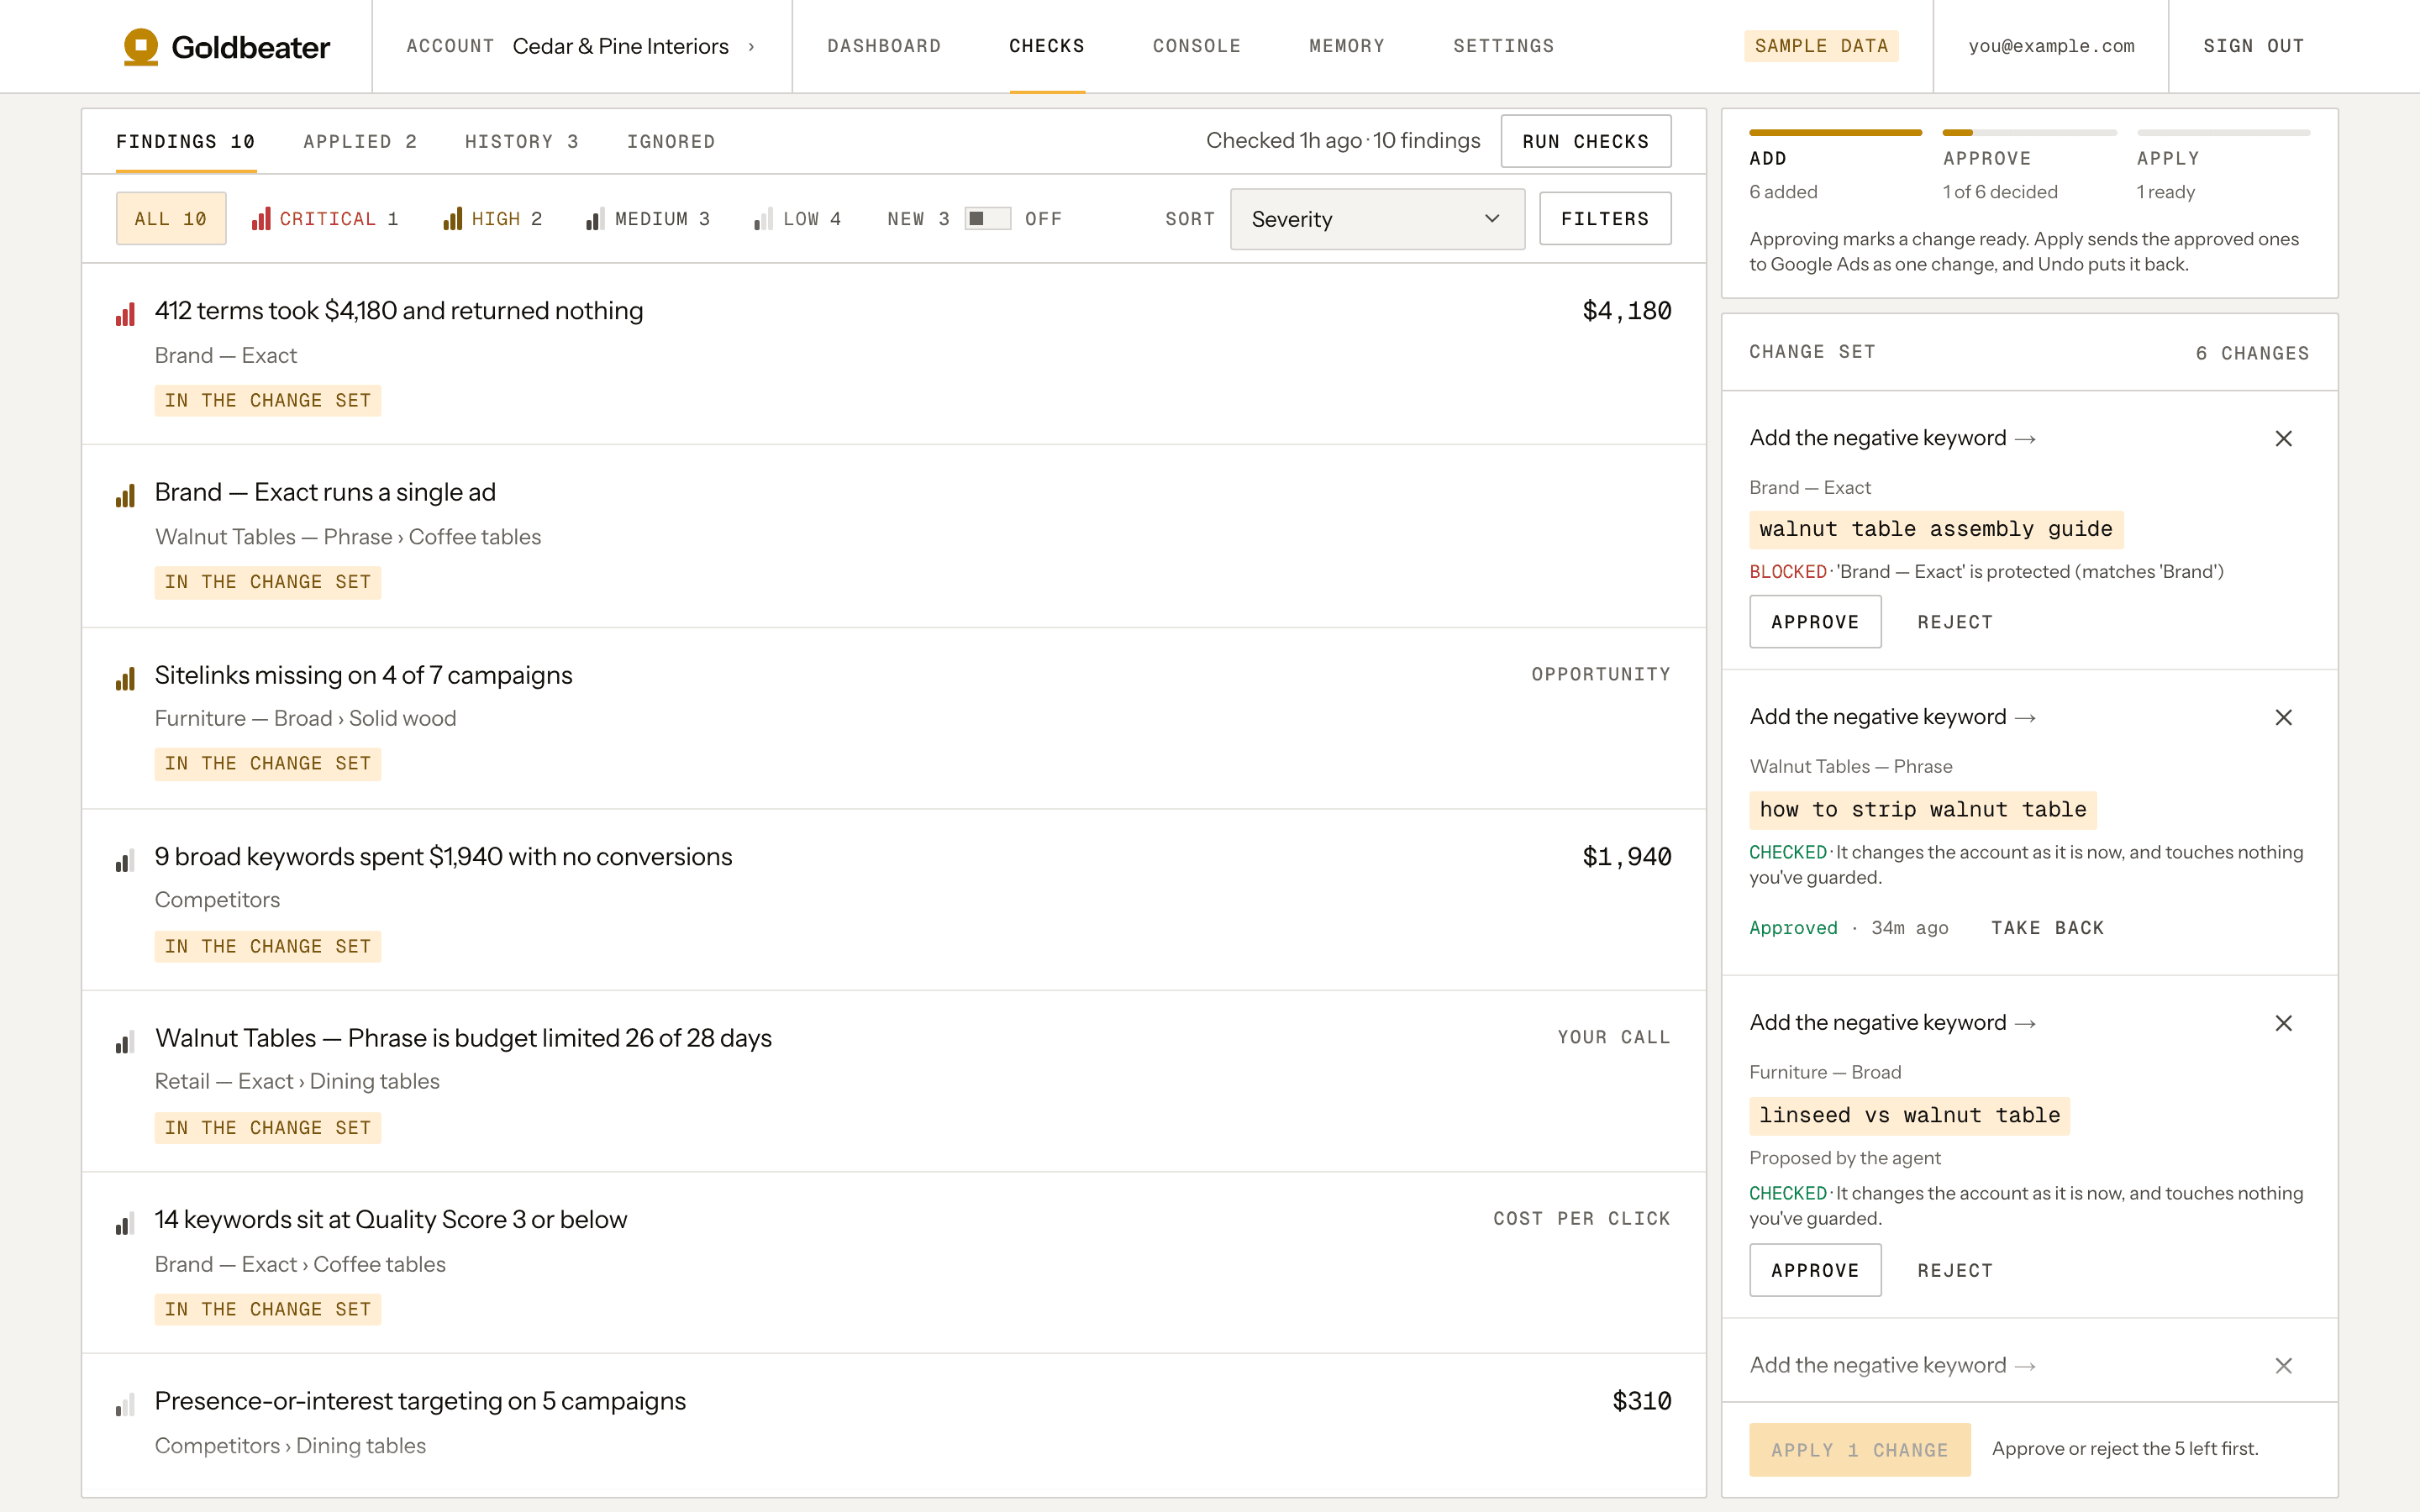Take back the approved walnut table change
The height and width of the screenshot is (1512, 2420).
pos(2046,928)
